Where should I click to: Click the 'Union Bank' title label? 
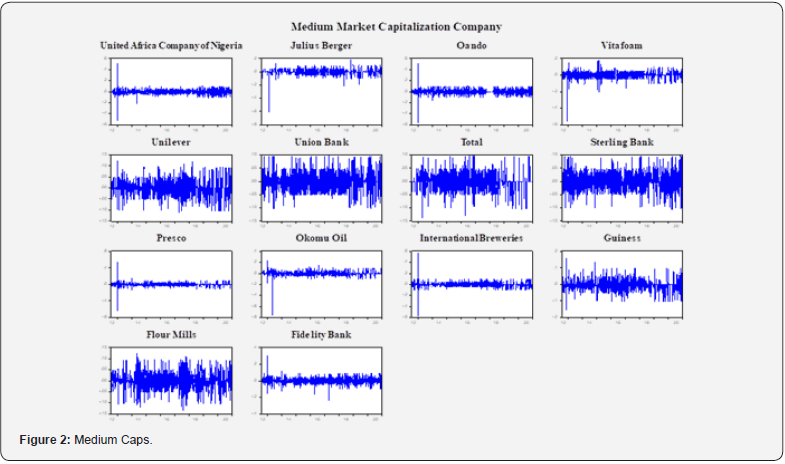coord(321,143)
